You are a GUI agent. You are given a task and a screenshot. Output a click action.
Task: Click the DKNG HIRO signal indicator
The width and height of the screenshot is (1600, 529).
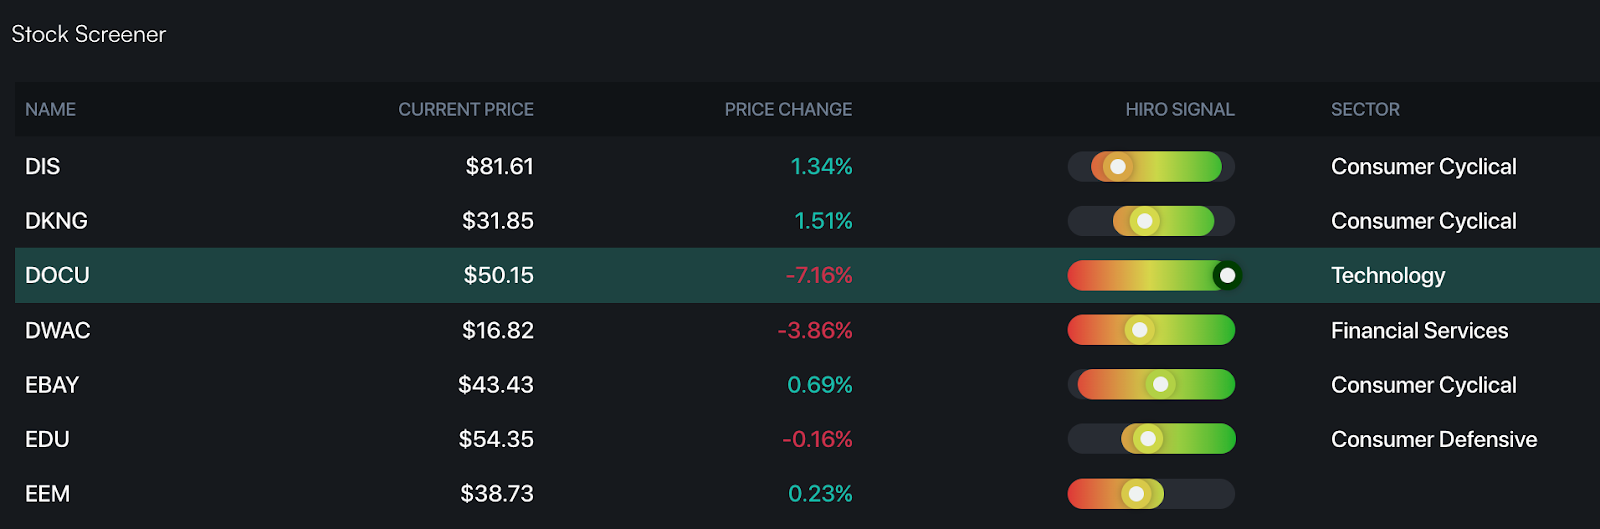[x=1145, y=221]
